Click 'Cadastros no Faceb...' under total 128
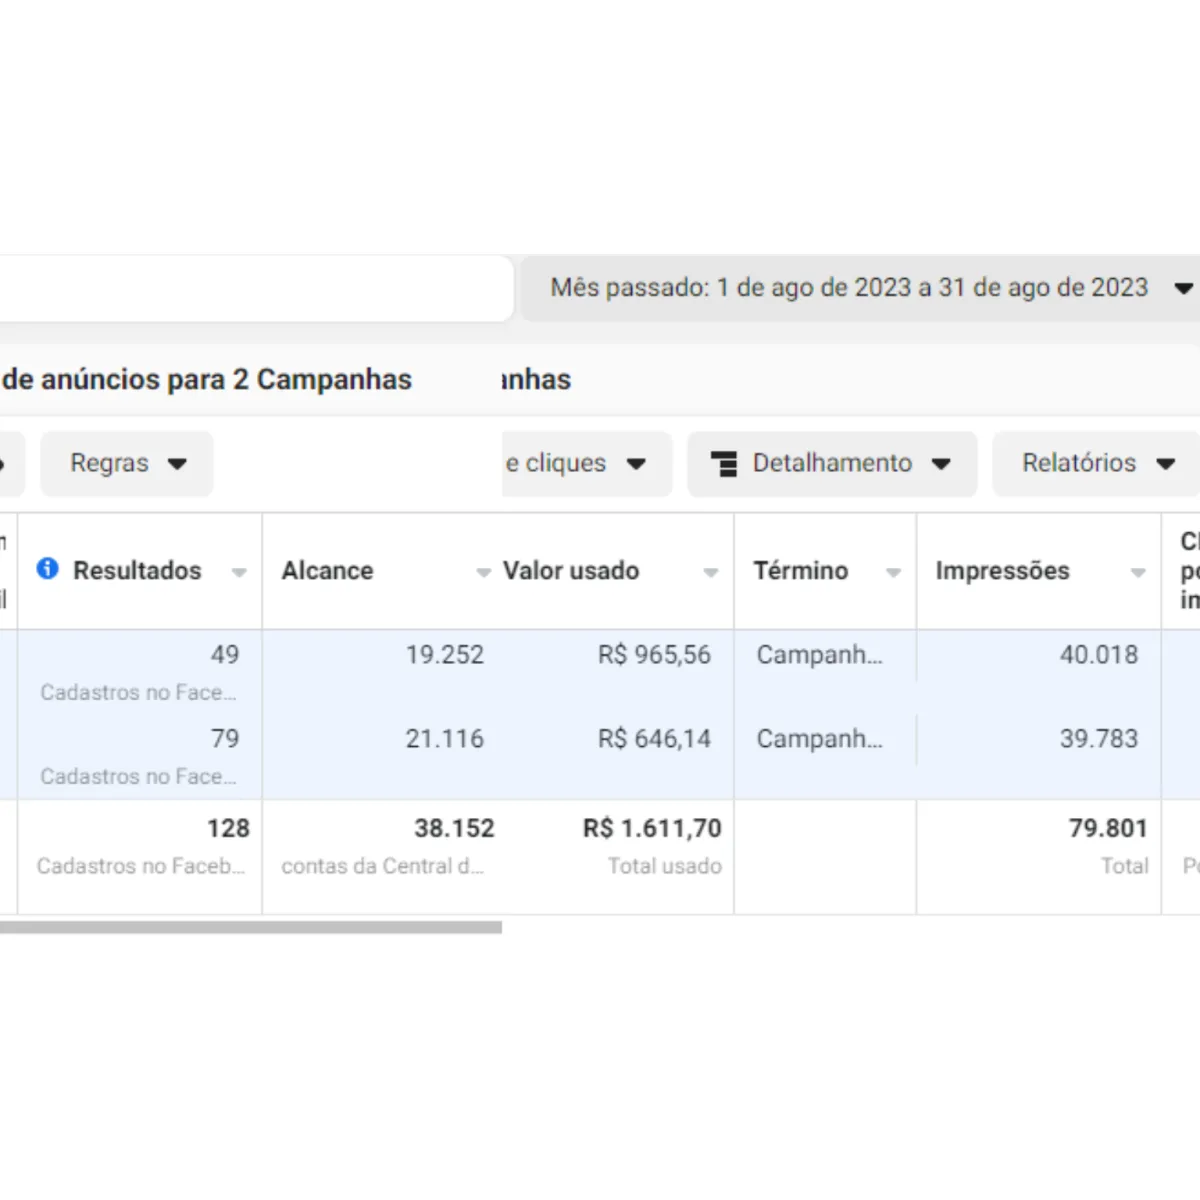This screenshot has width=1200, height=1200. pyautogui.click(x=140, y=866)
